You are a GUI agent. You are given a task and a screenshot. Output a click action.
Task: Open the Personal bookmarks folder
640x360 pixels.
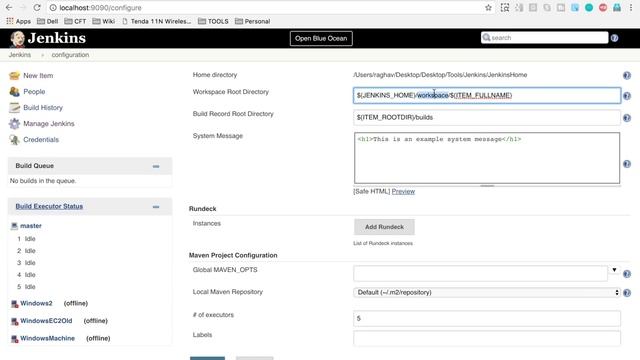(252, 21)
